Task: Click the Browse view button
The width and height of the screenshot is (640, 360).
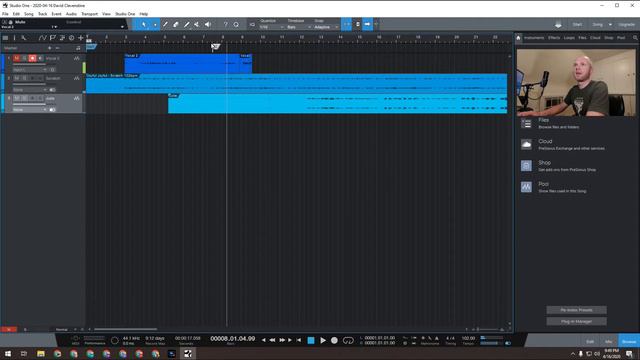Action: tap(629, 341)
